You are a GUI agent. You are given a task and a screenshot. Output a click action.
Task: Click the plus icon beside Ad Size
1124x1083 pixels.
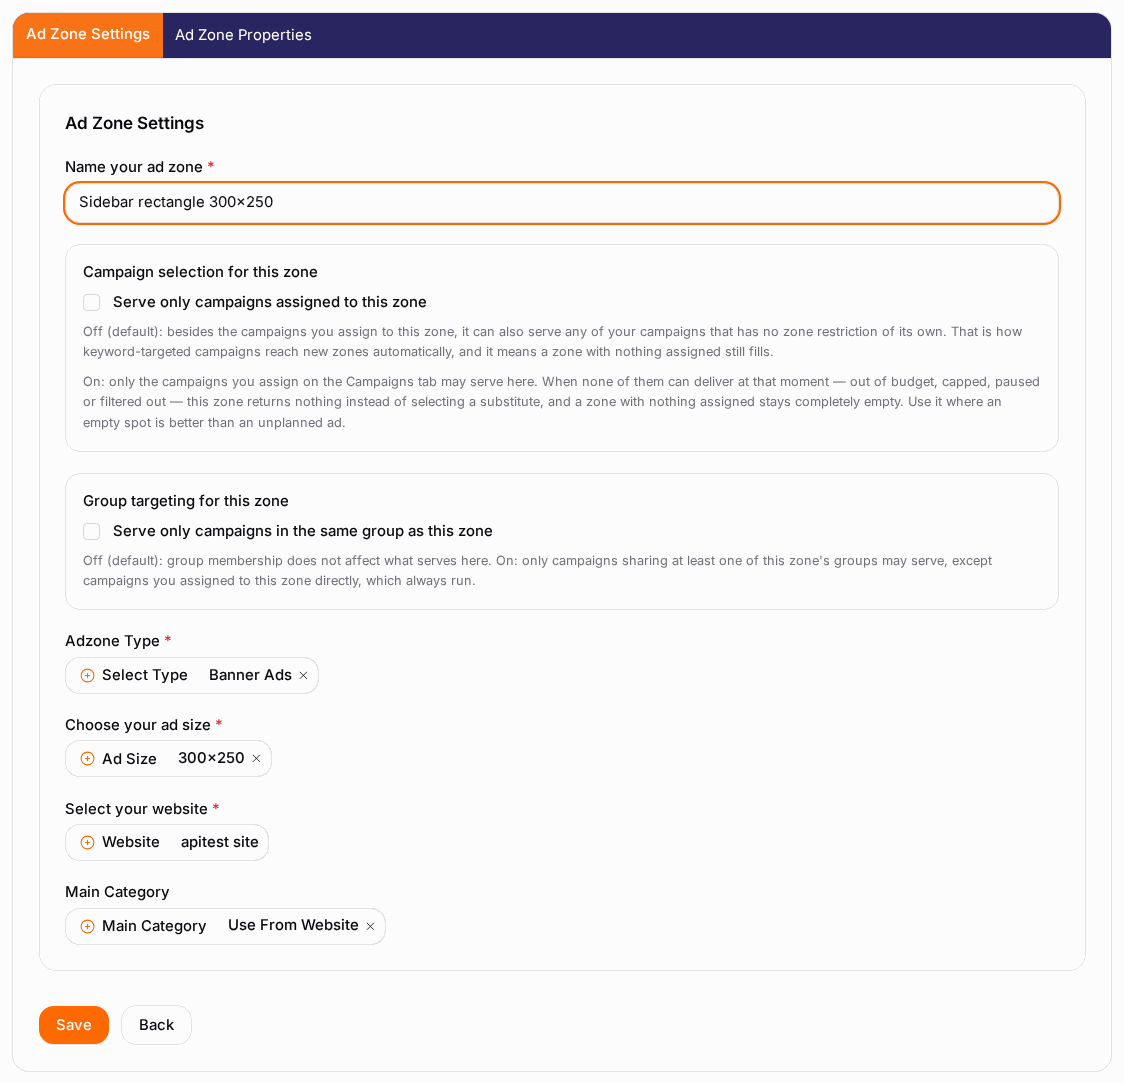click(x=87, y=758)
